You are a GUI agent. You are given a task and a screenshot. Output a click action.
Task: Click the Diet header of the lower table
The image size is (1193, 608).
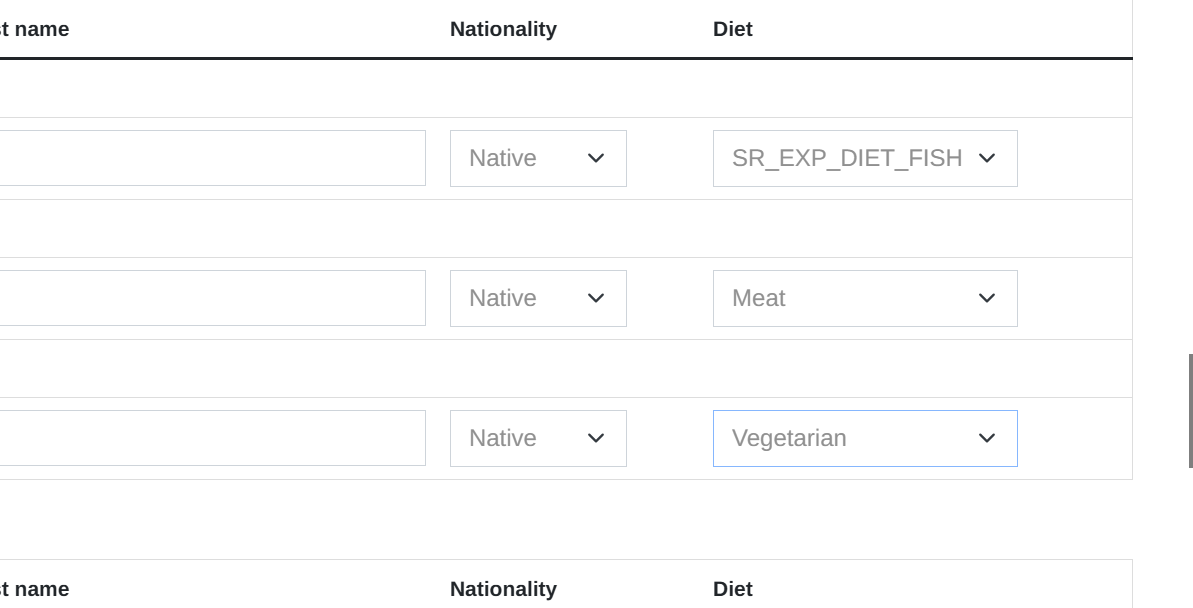tap(733, 589)
